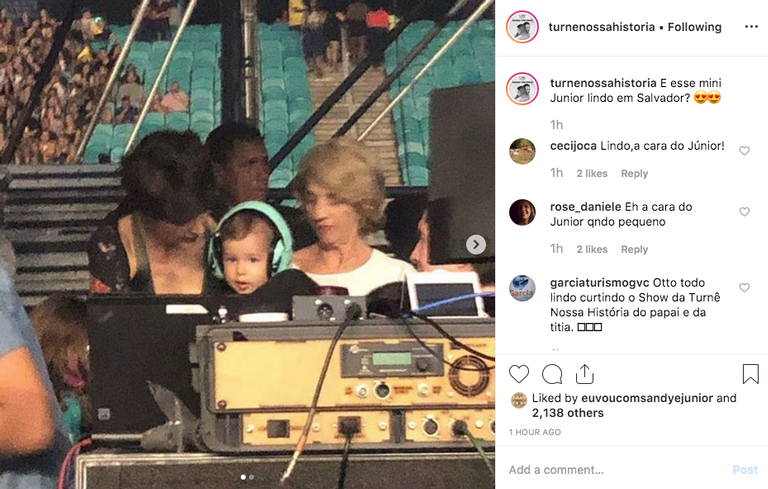Like rose_daniele's comment

pos(744,212)
